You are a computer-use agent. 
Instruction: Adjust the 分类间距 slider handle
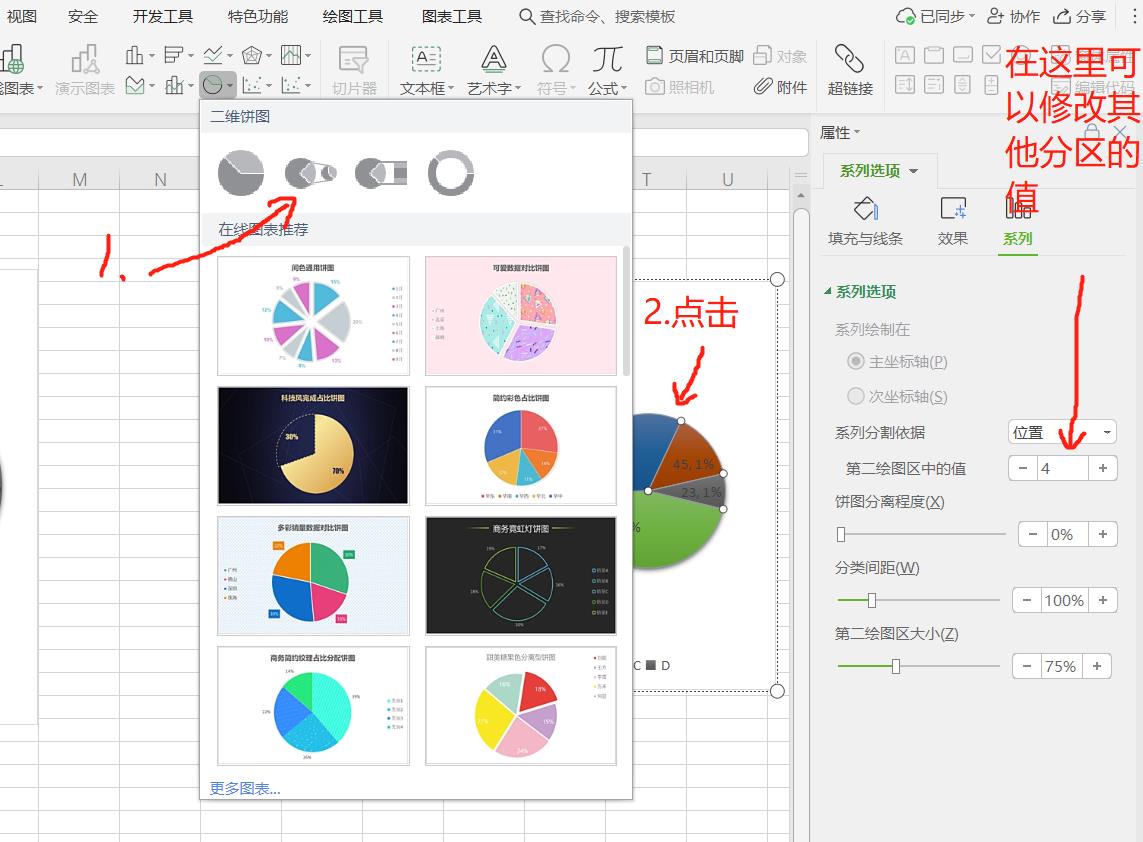872,600
